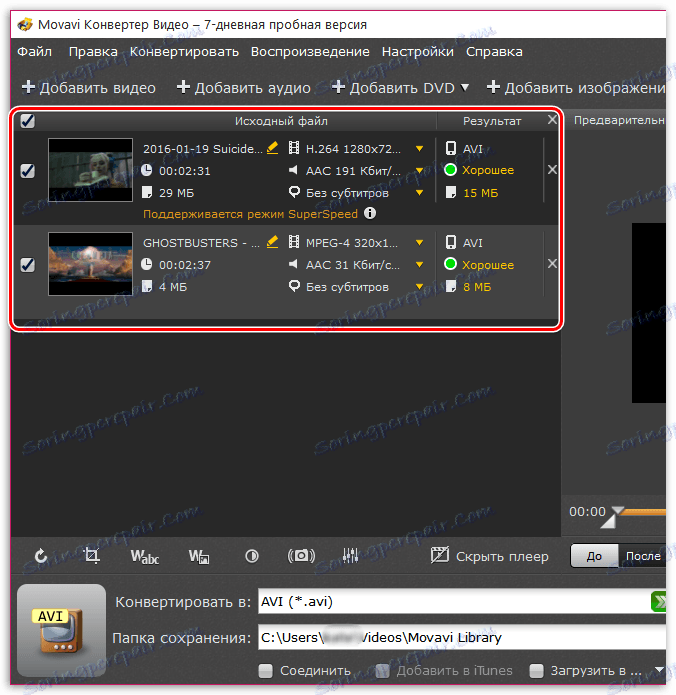
Task: Expand subtitles dropdown for GHOSTBUSTERS video
Action: pyautogui.click(x=419, y=287)
